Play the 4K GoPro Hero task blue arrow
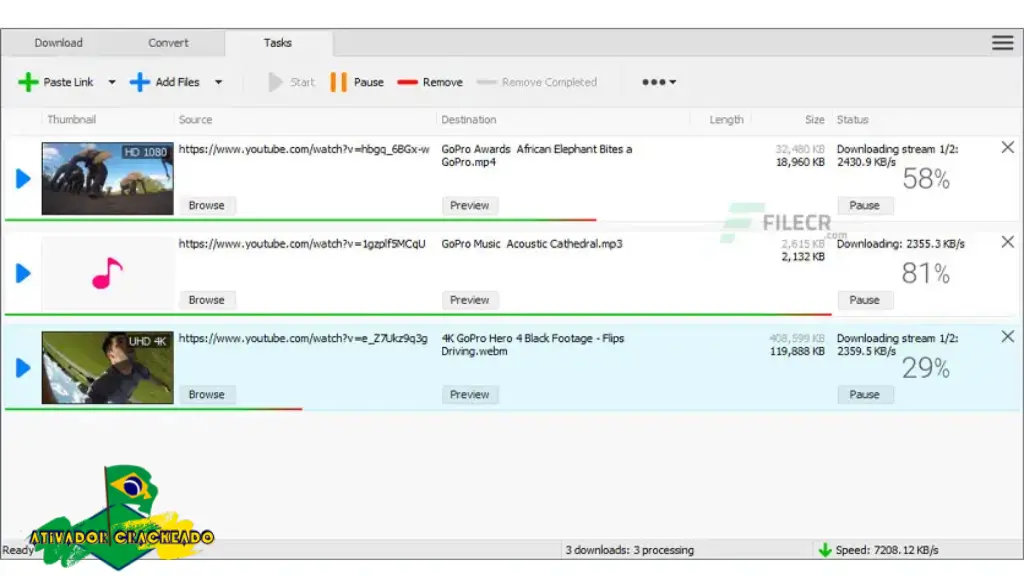The width and height of the screenshot is (1024, 576). 23,368
